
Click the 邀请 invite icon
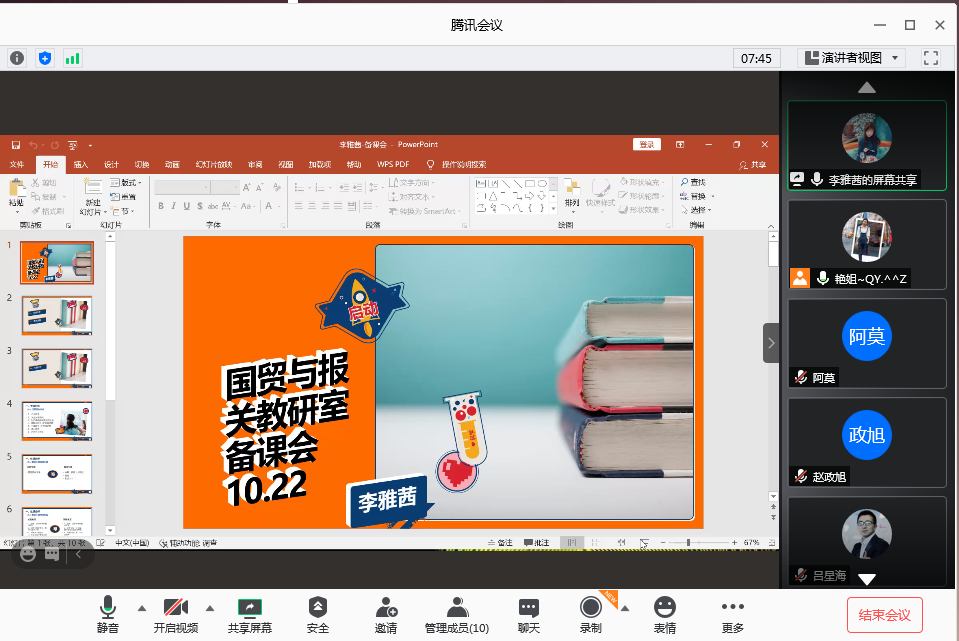click(386, 614)
